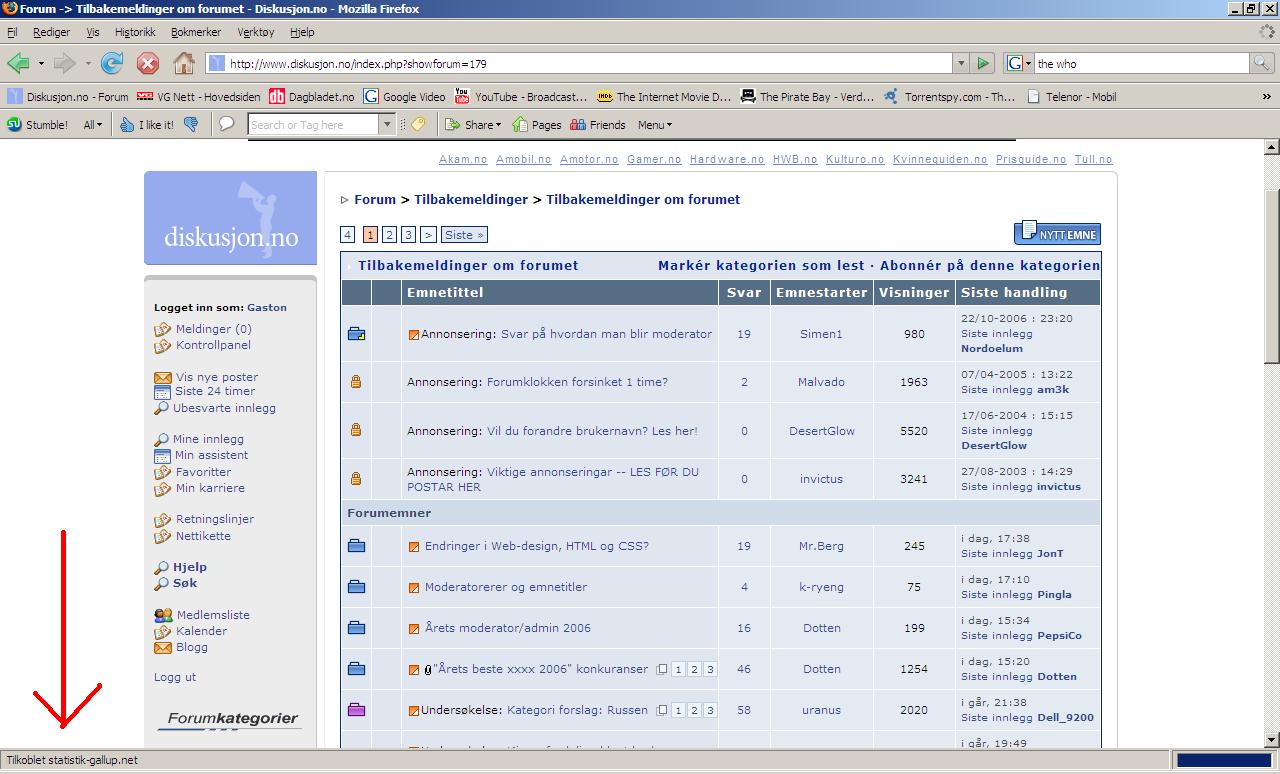The width and height of the screenshot is (1280, 774).
Task: Open topic 'Årets moderator/admin 2006'
Action: (x=508, y=628)
